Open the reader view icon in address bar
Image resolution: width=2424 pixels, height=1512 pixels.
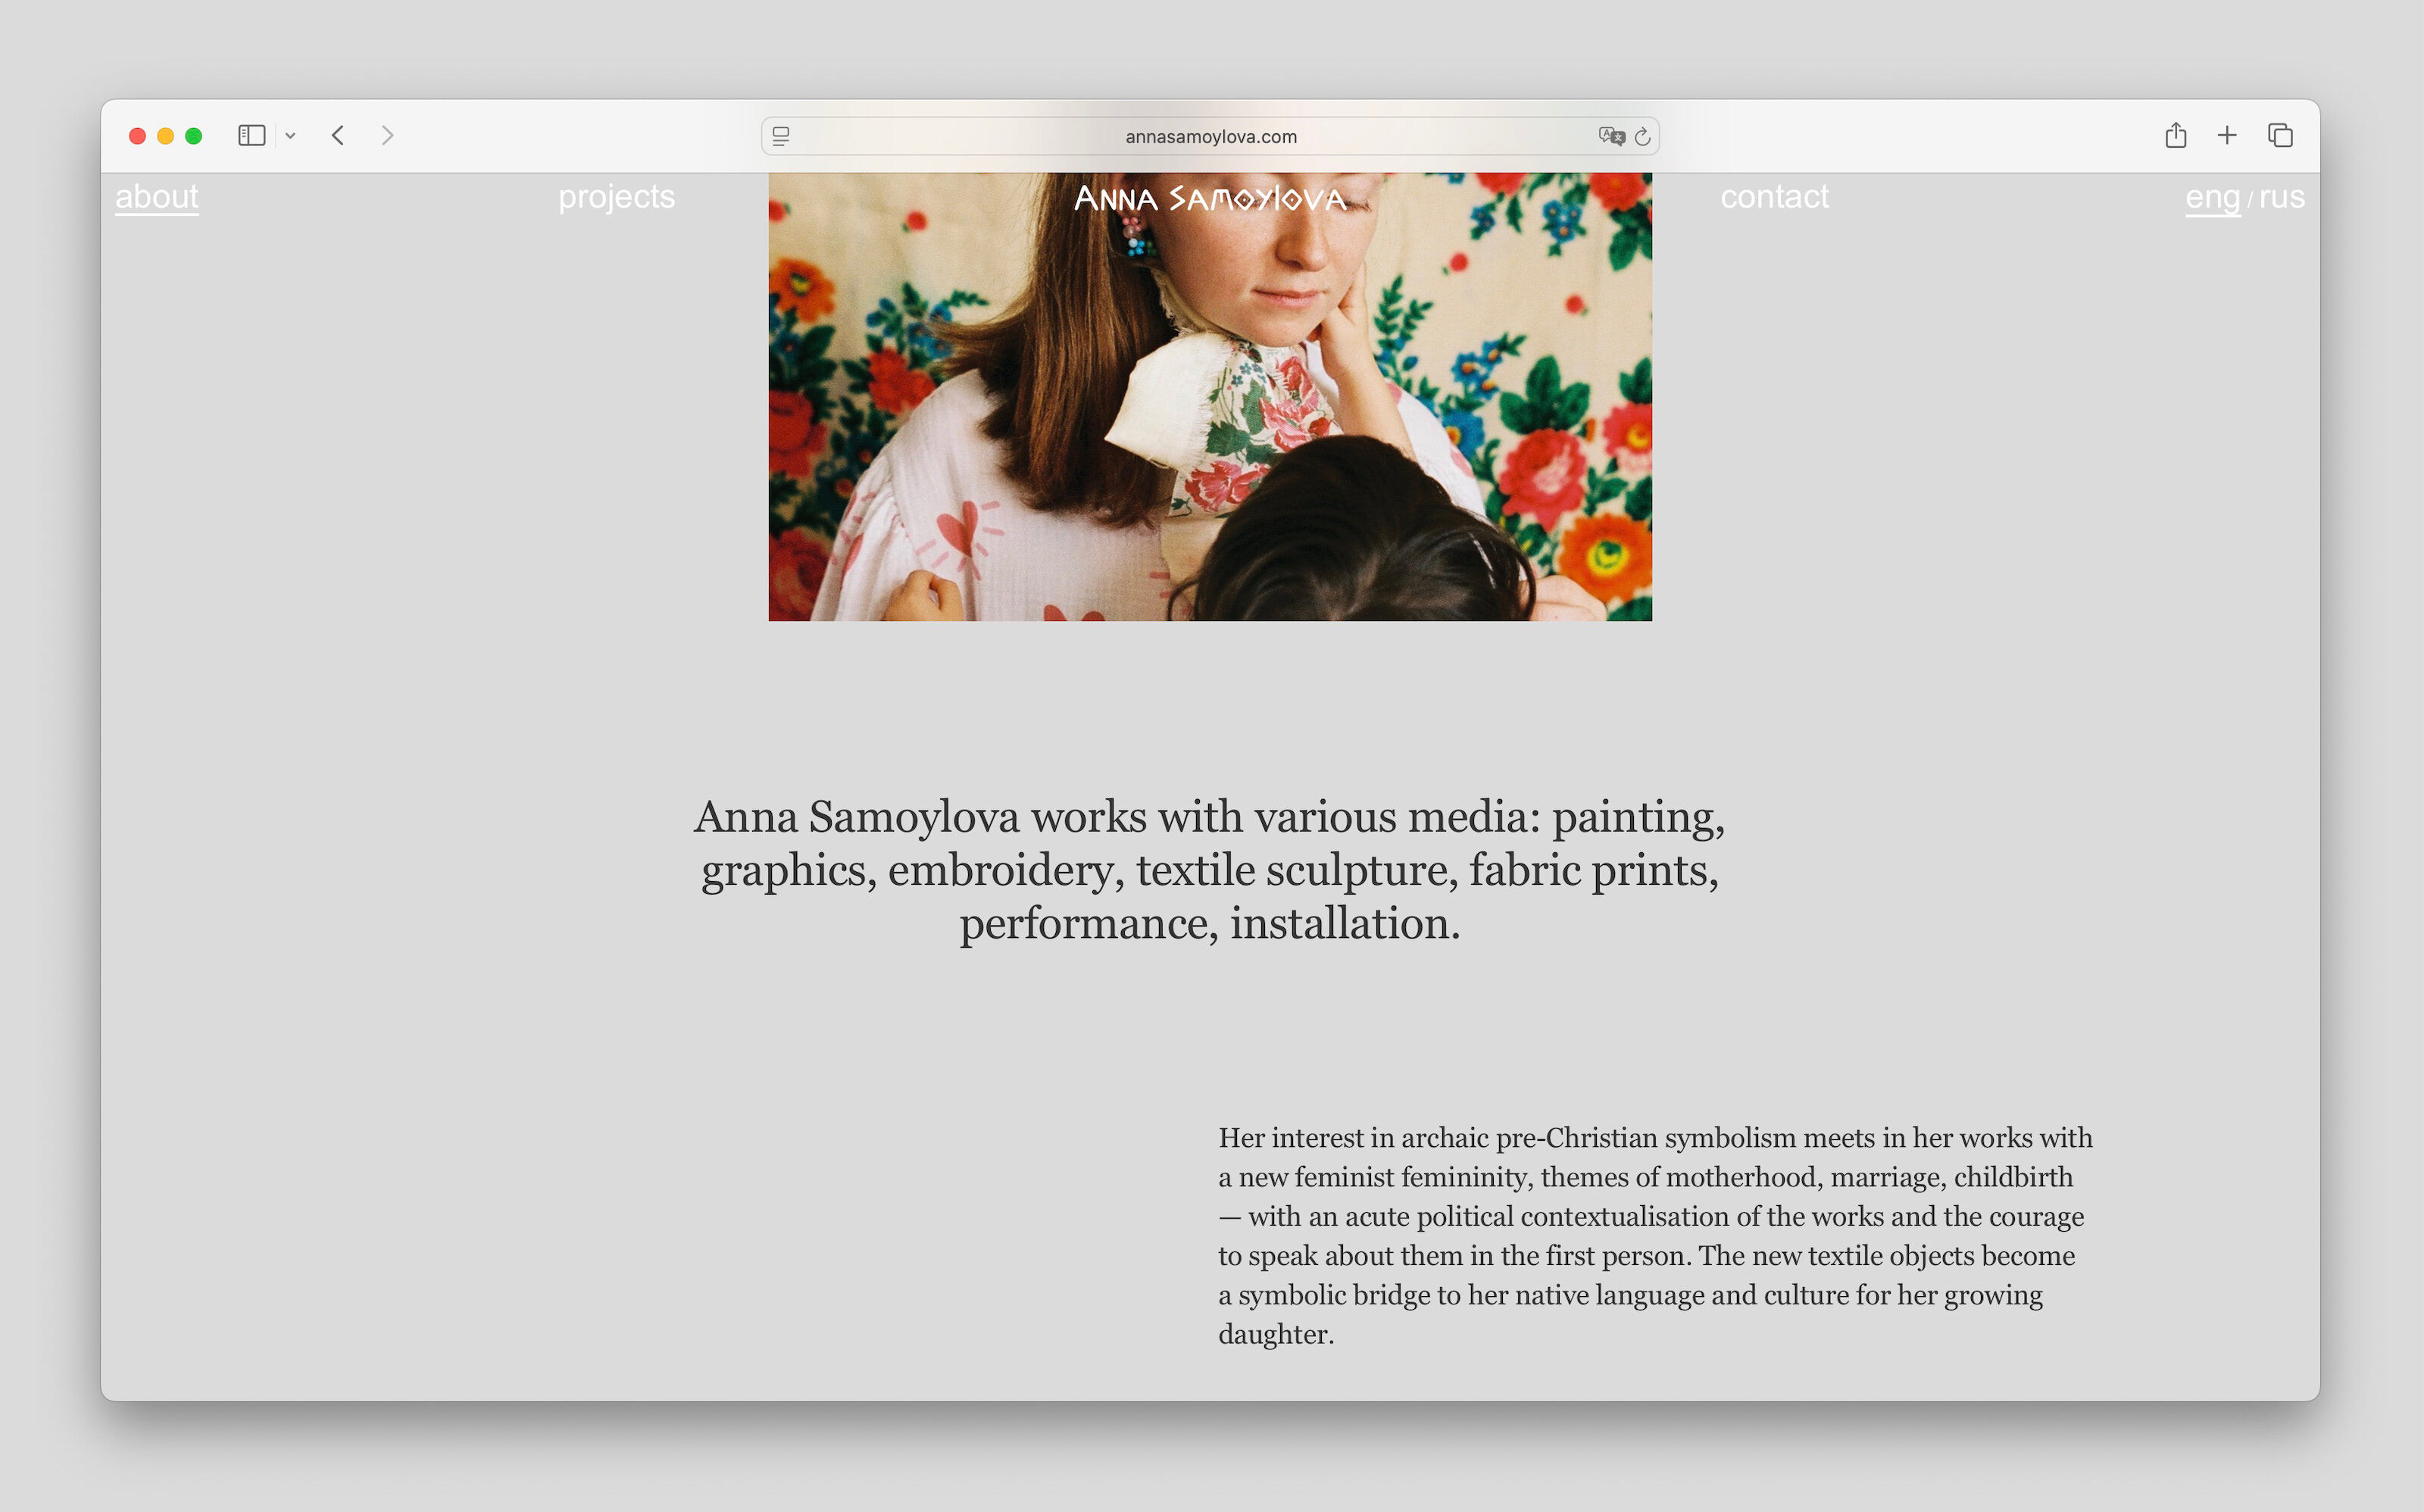tap(781, 136)
